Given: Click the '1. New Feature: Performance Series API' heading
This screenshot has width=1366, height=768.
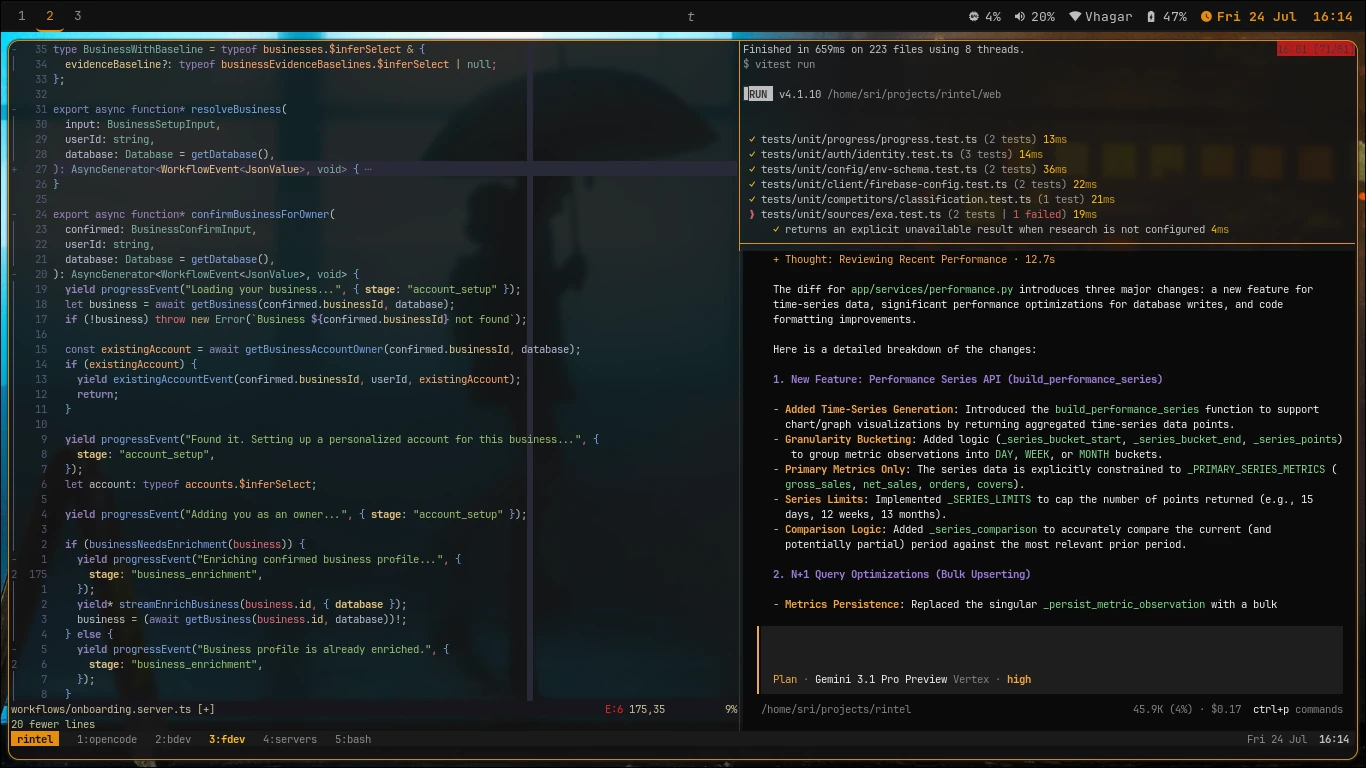Looking at the screenshot, I should click(968, 380).
